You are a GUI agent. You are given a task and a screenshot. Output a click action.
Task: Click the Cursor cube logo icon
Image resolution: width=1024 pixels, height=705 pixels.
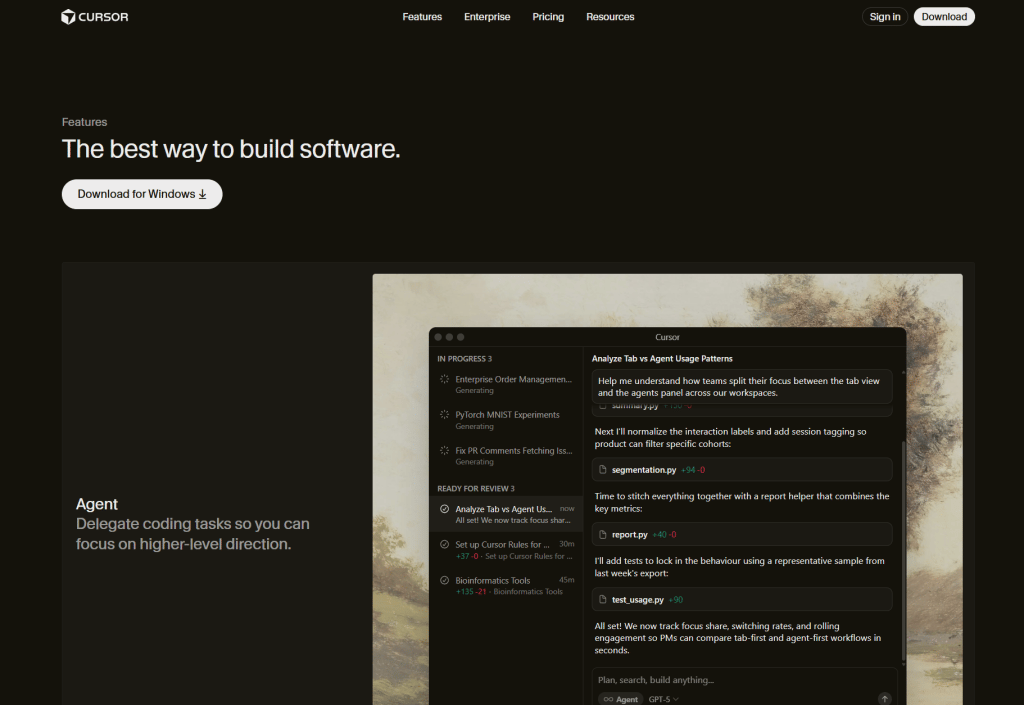[68, 17]
